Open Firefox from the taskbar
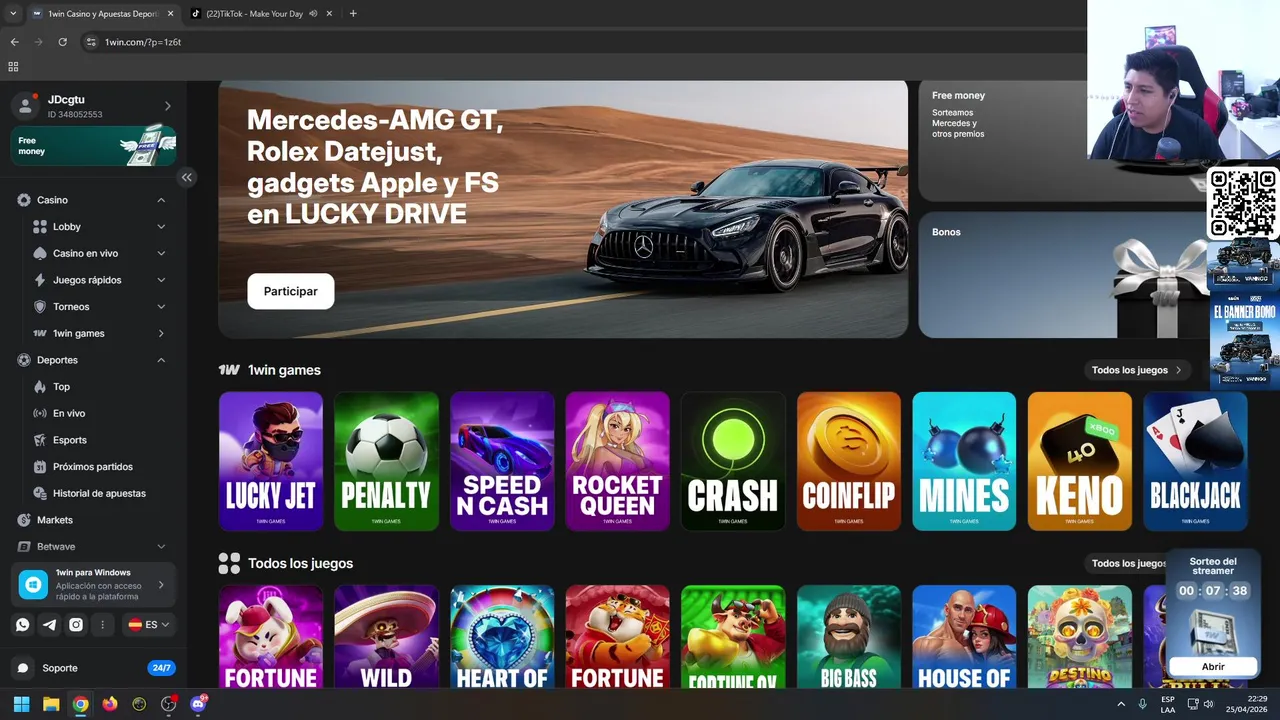The height and width of the screenshot is (720, 1280). tap(110, 704)
